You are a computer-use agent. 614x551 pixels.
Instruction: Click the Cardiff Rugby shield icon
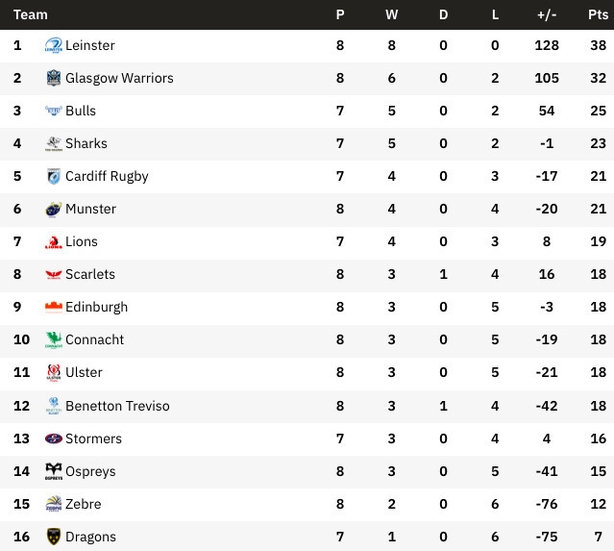pyautogui.click(x=53, y=176)
